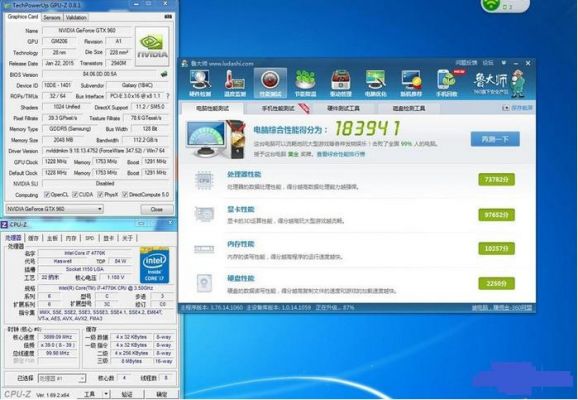This screenshot has width=578, height=400.
Task: Click the 73782分 processor score button
Action: (497, 180)
